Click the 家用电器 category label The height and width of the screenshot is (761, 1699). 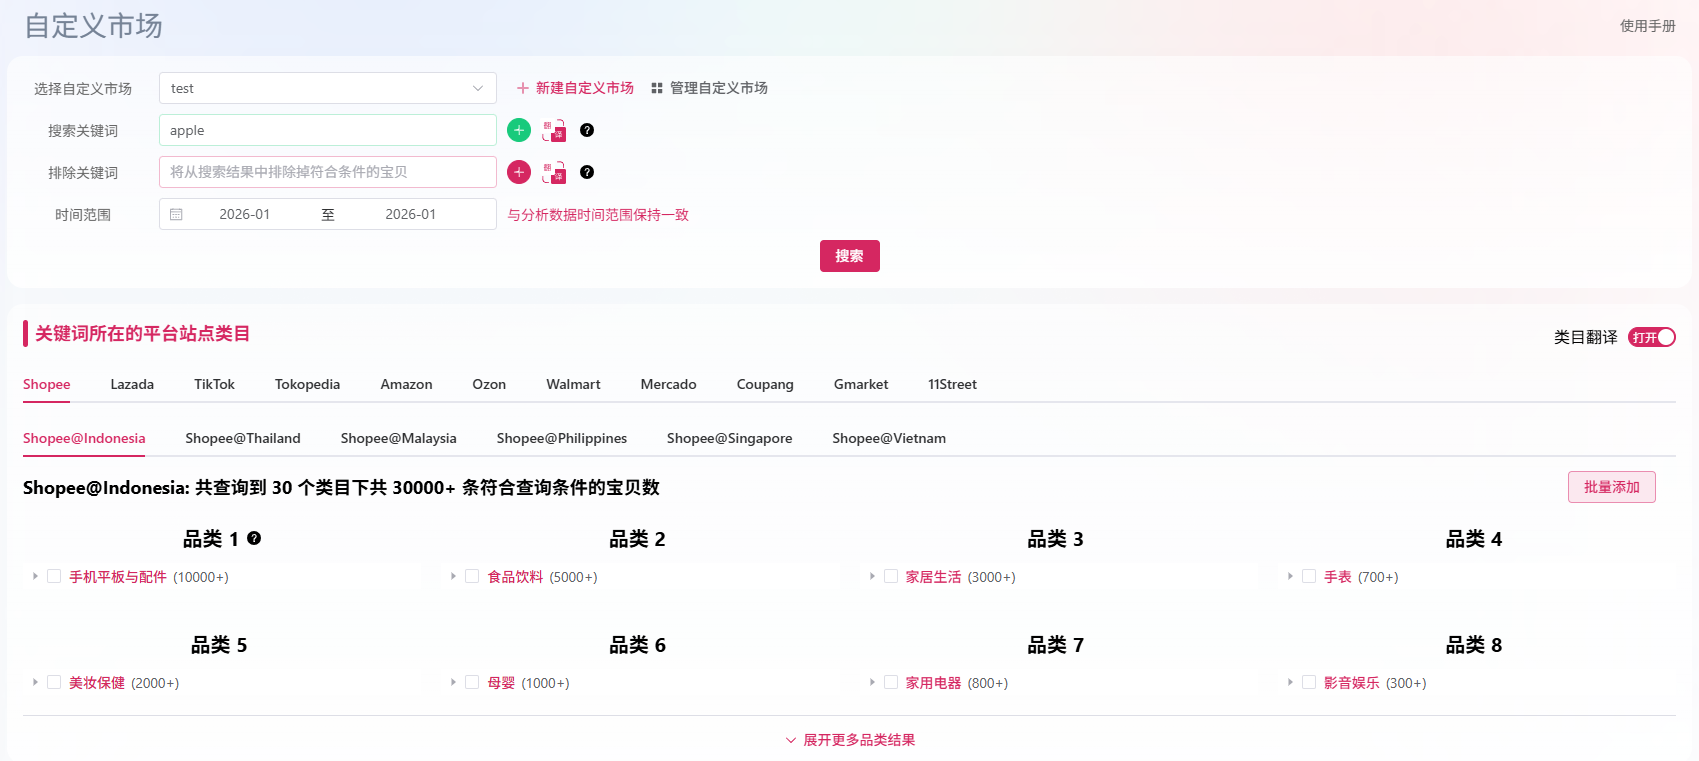click(x=933, y=683)
